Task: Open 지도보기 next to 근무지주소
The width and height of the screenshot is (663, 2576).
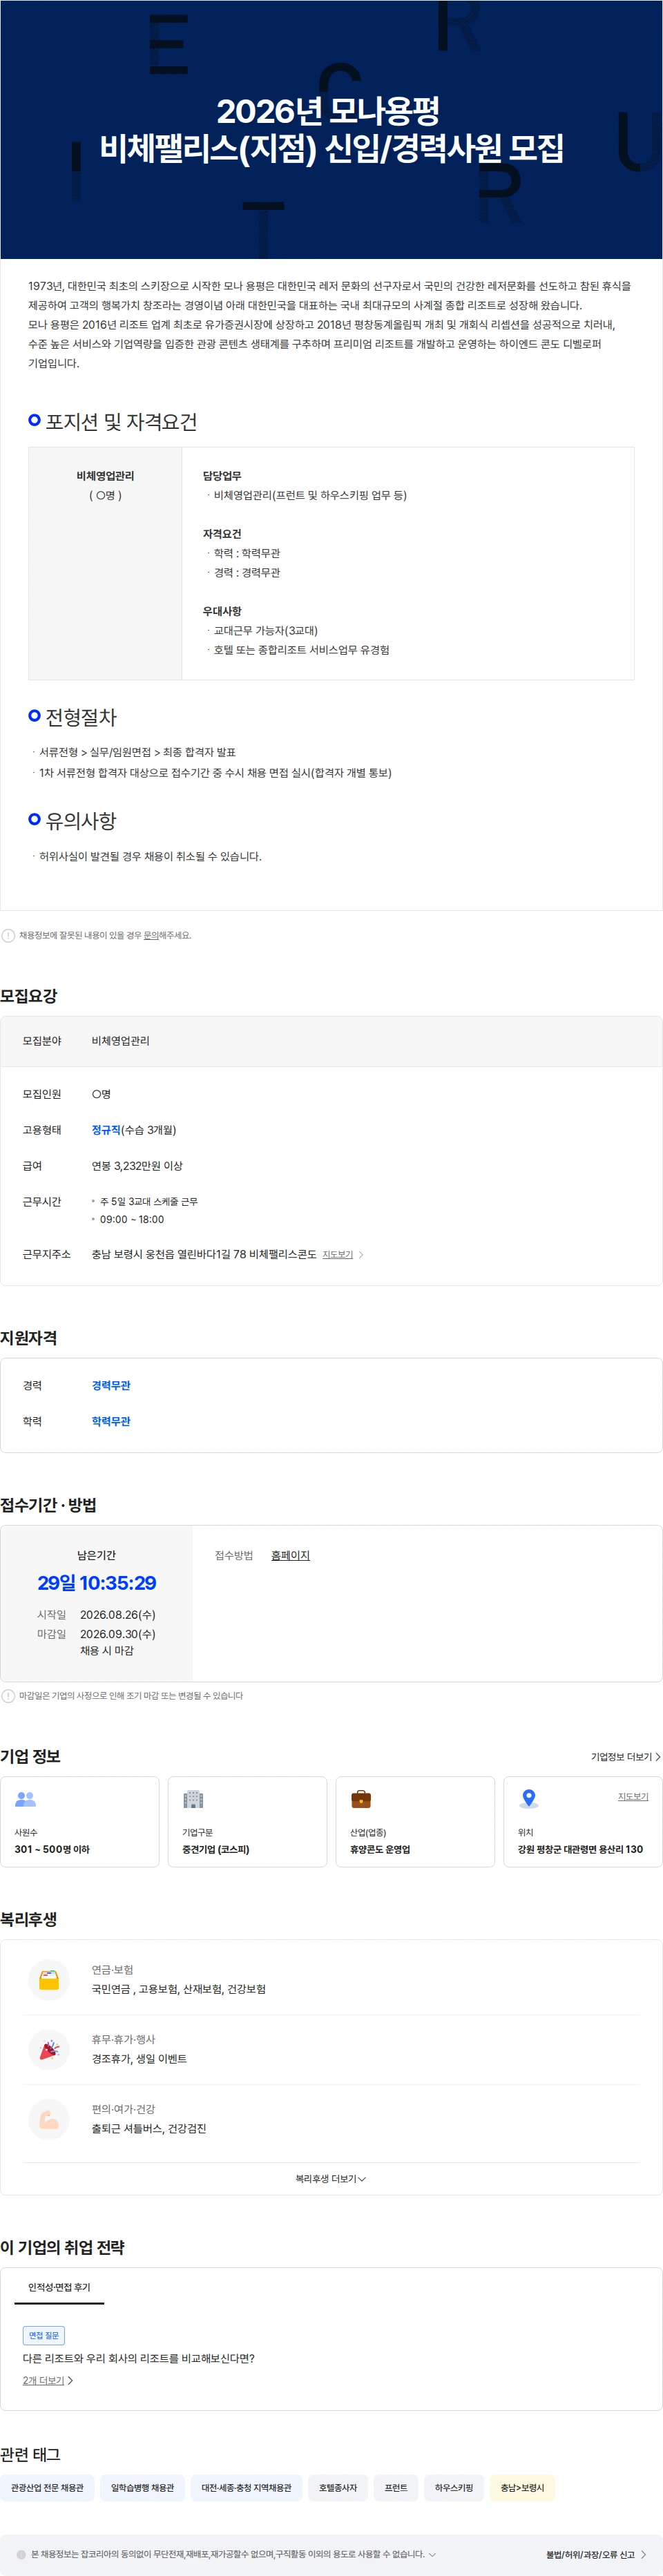Action: click(337, 1254)
